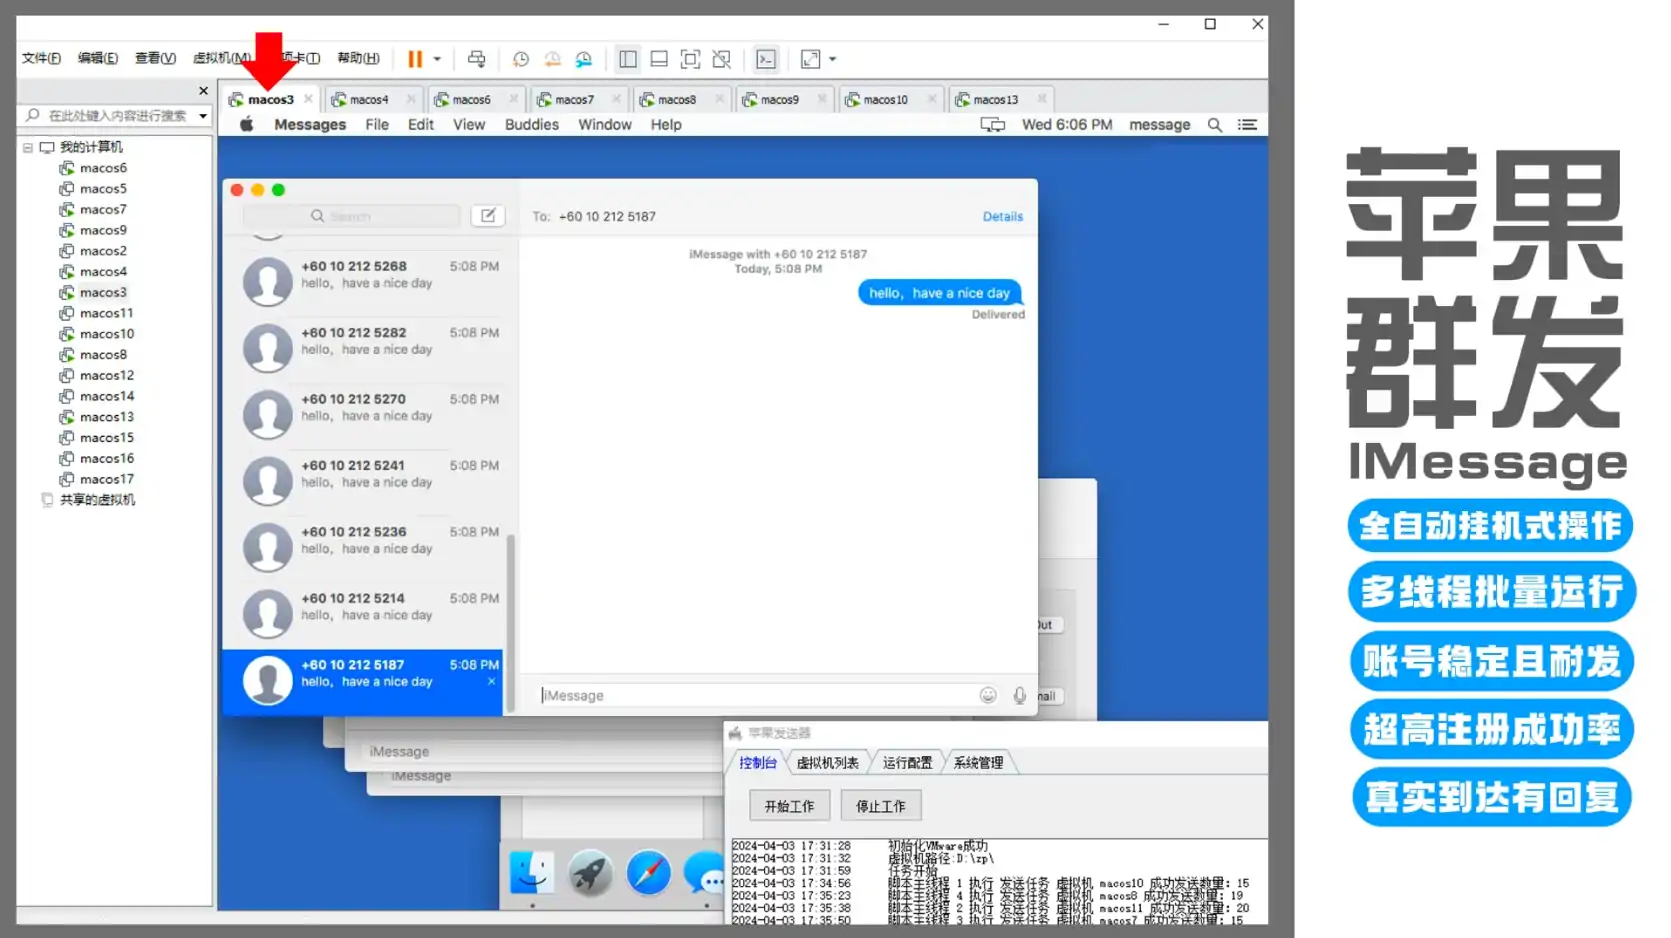The width and height of the screenshot is (1671, 938).
Task: Click the microphone dictation icon
Action: coord(1019,695)
